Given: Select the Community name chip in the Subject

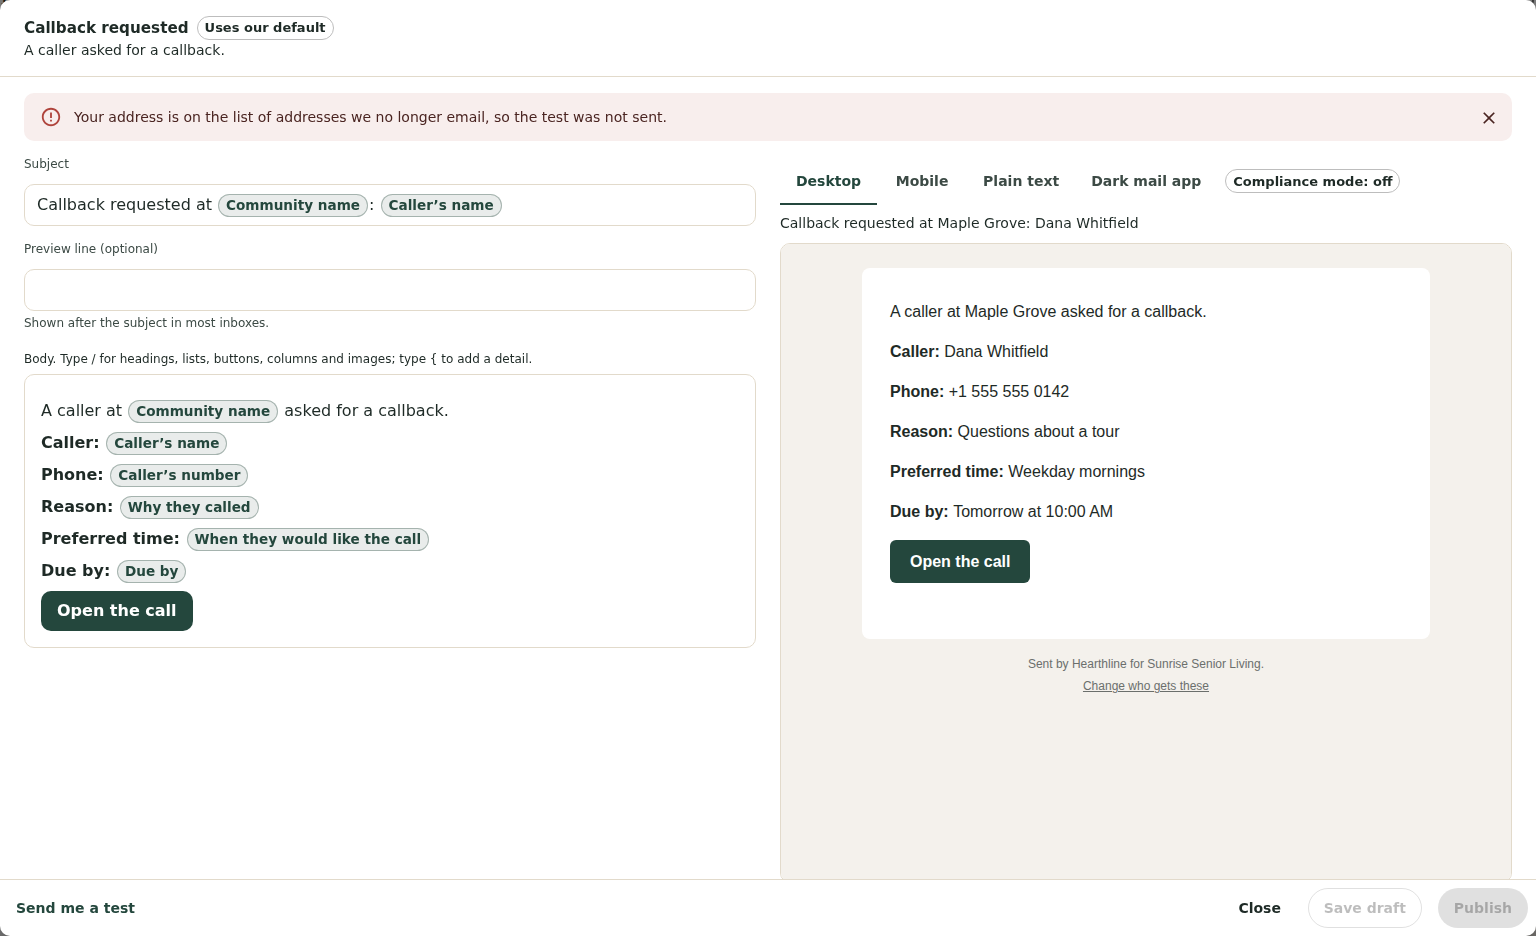Looking at the screenshot, I should pyautogui.click(x=293, y=205).
